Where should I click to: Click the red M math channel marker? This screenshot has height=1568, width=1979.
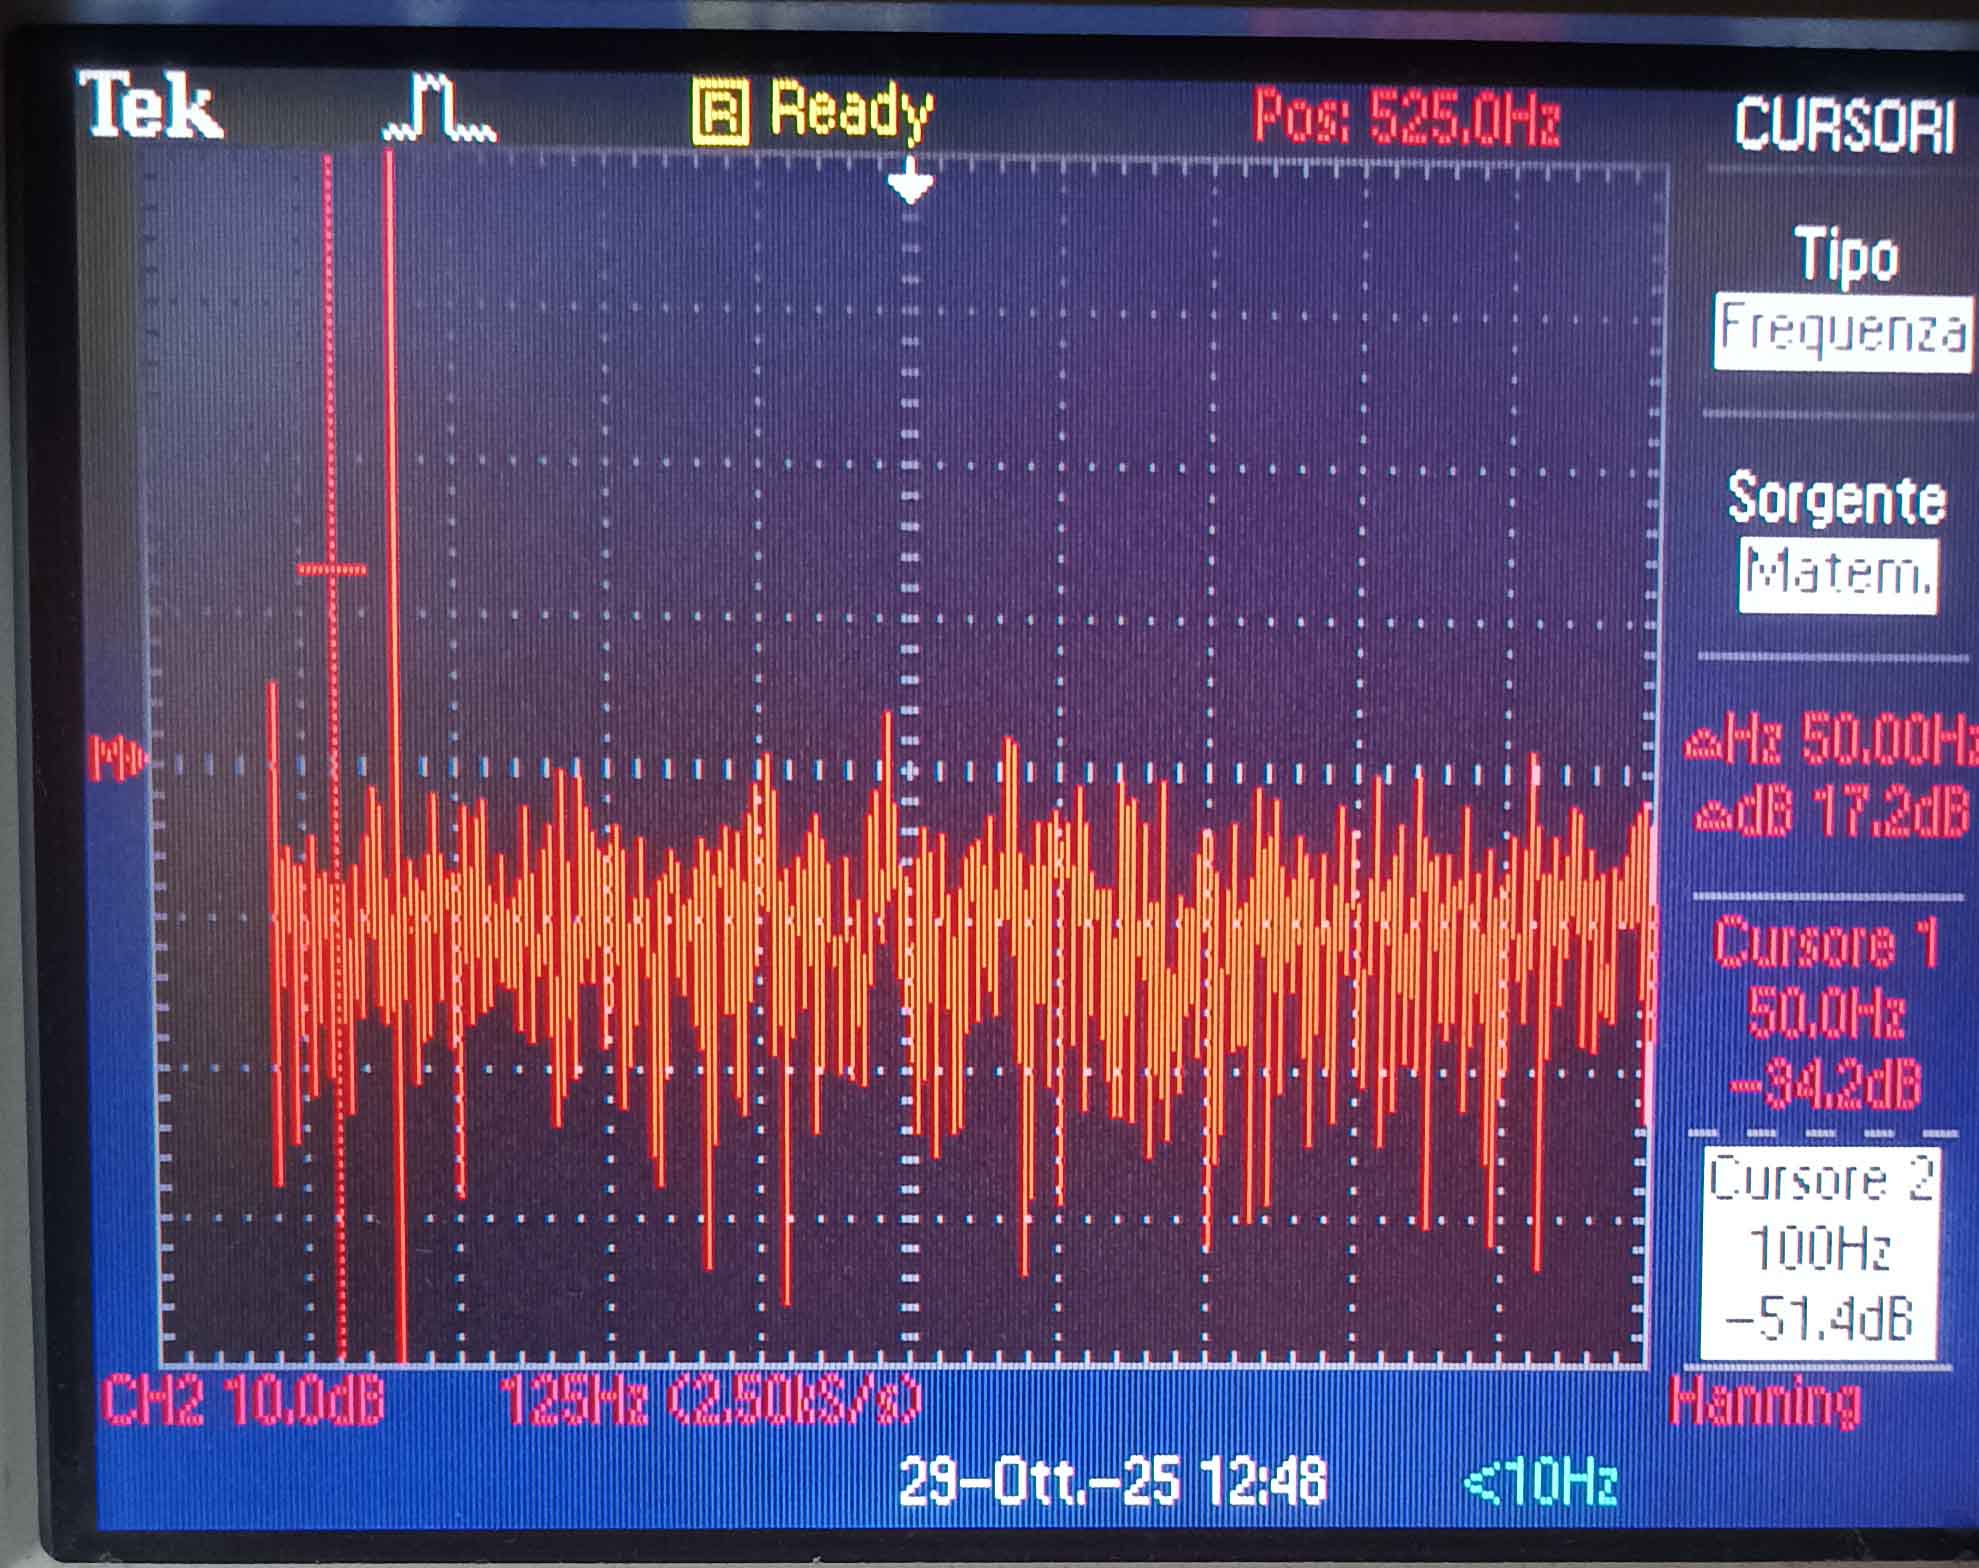(117, 757)
